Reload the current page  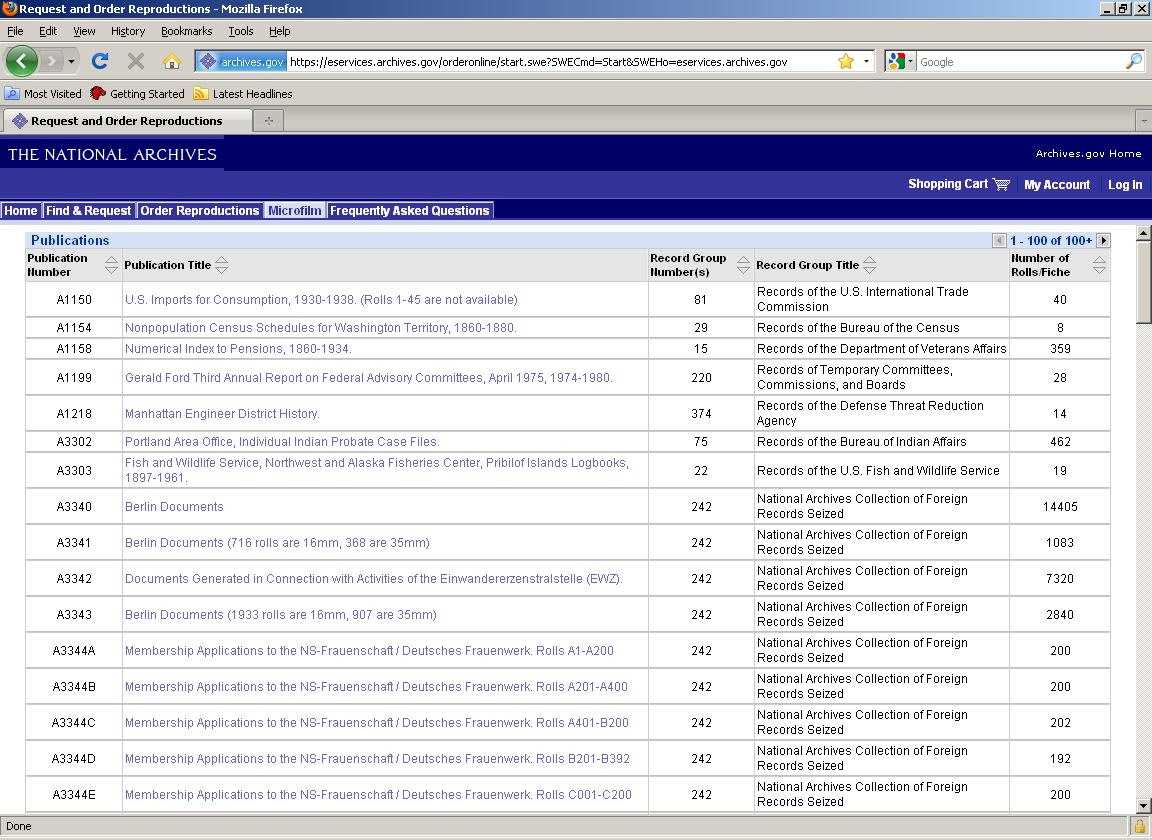tap(100, 61)
